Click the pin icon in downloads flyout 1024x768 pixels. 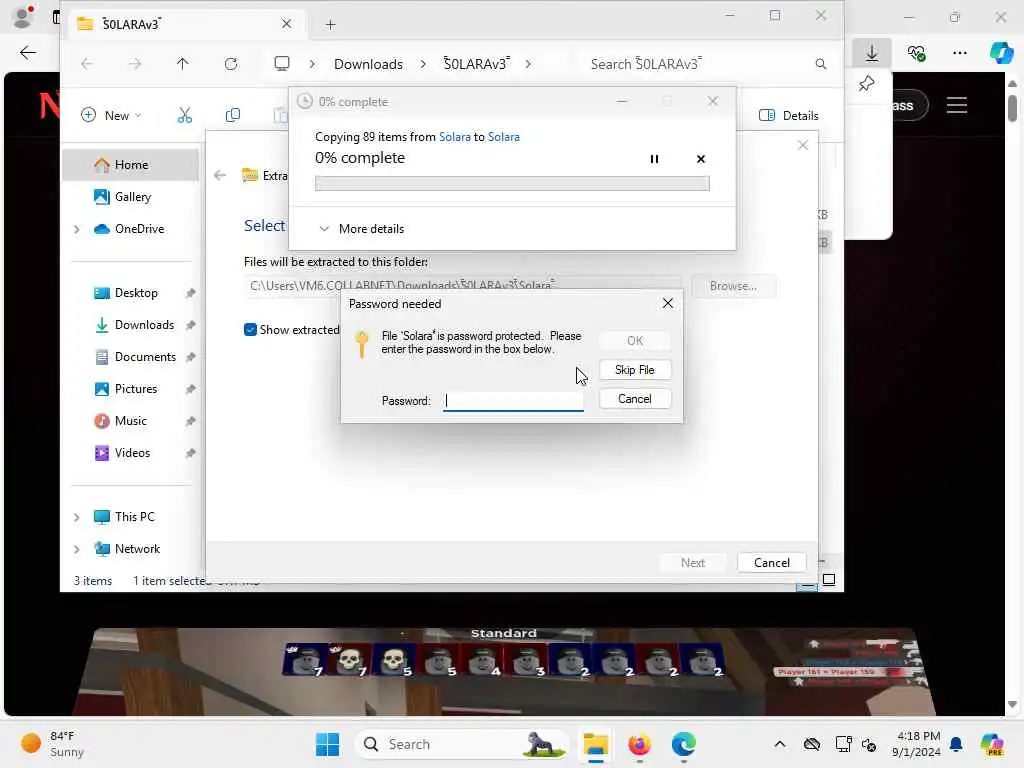[x=866, y=84]
